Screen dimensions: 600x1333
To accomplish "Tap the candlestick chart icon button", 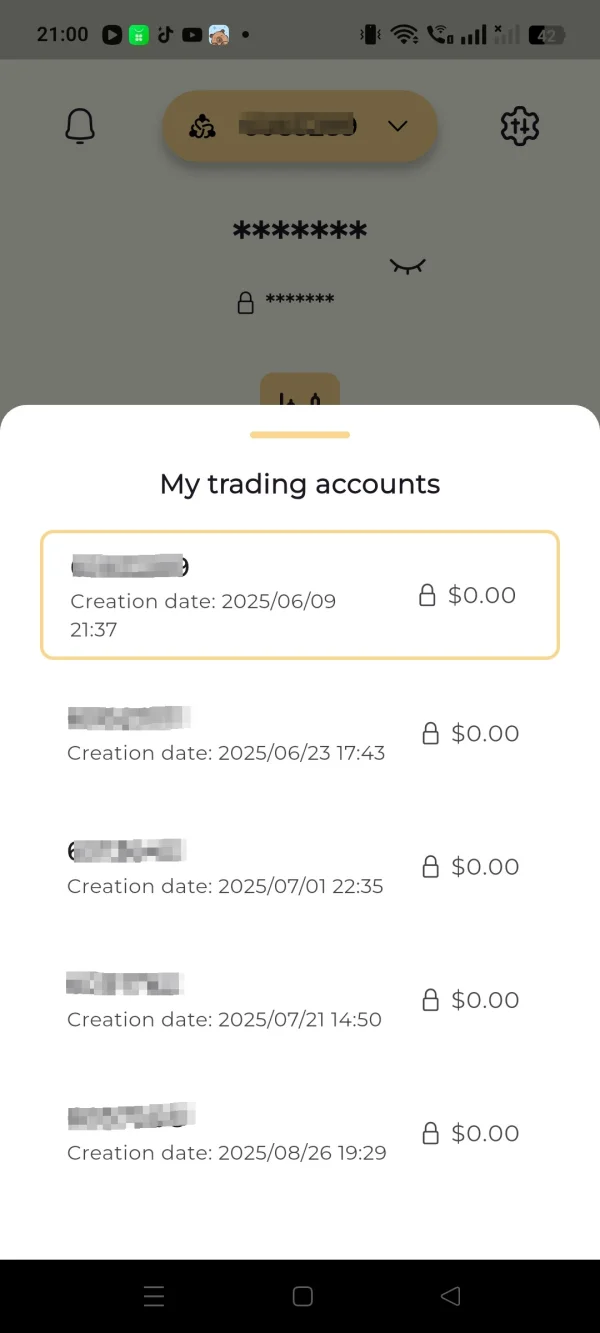I will point(300,393).
